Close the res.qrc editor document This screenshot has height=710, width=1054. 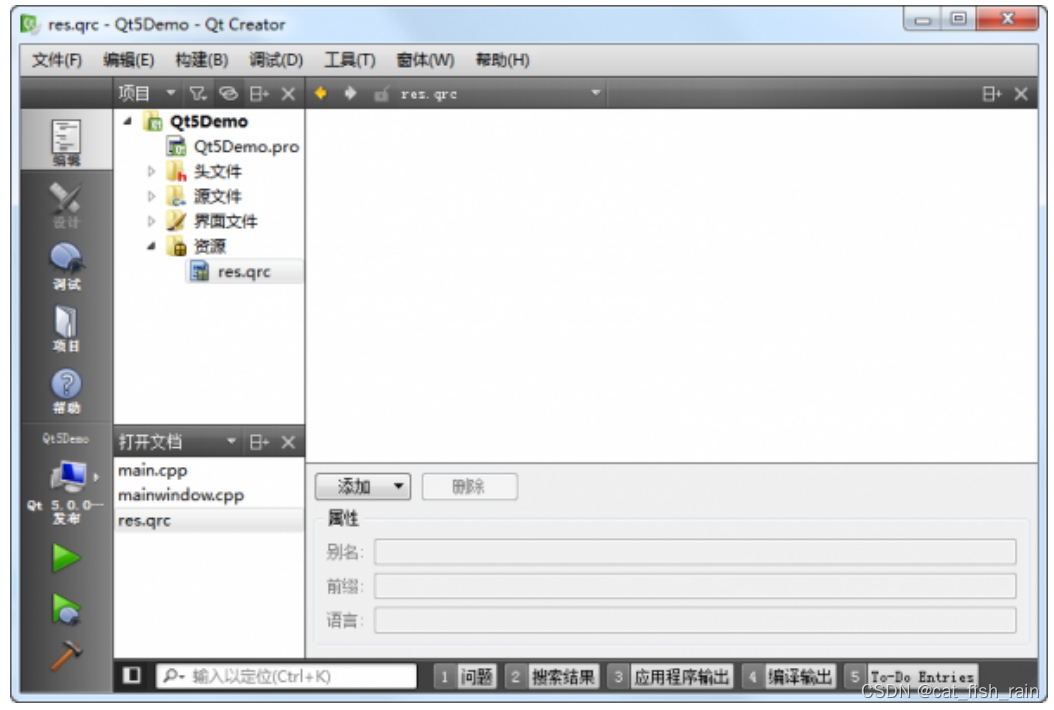[x=1021, y=93]
